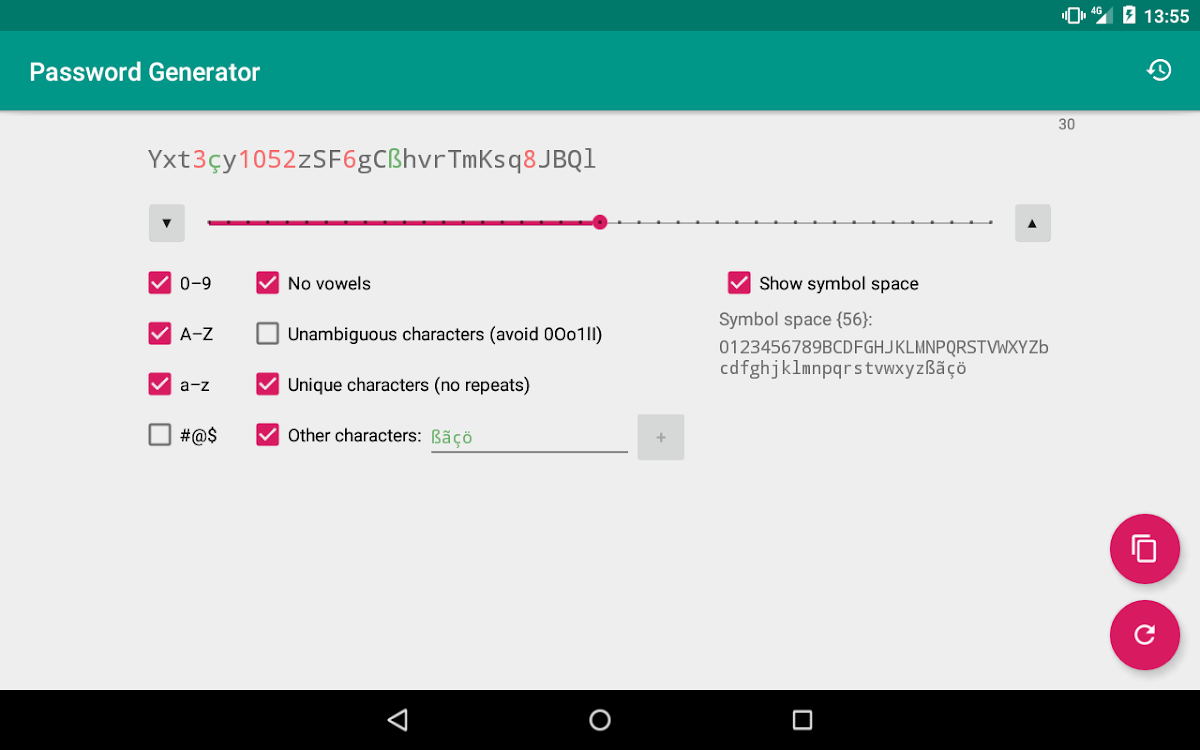1200x750 pixels.
Task: Uncheck Unique characters (no repeats)
Action: pos(267,384)
